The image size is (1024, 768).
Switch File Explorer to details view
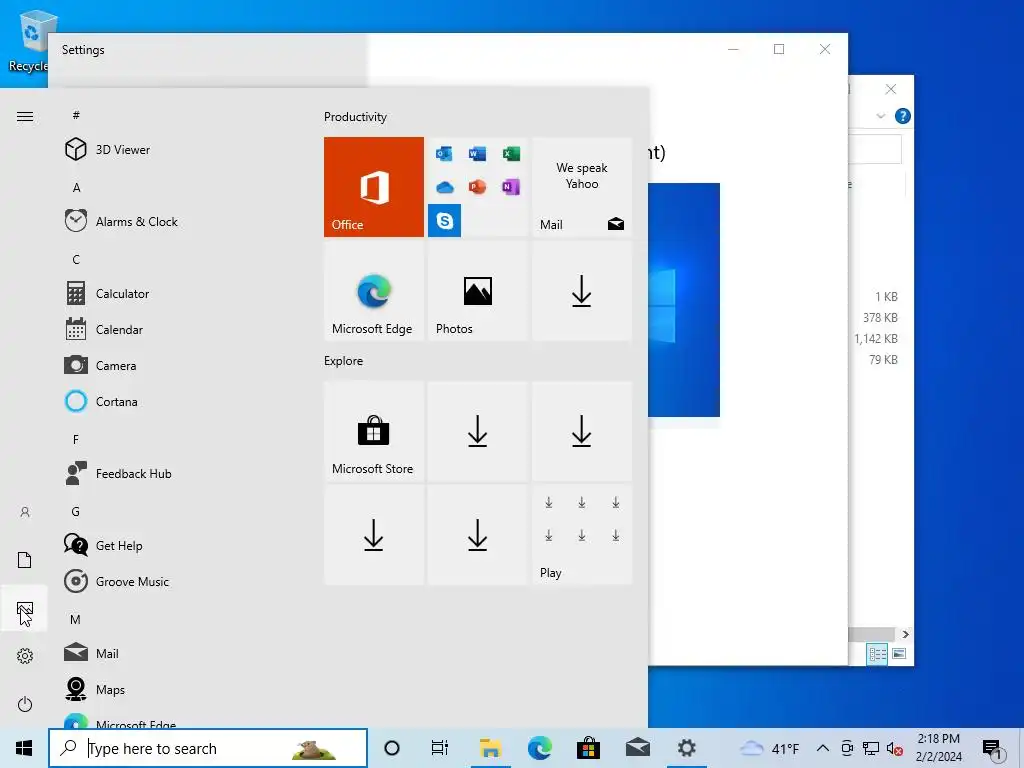coord(877,654)
